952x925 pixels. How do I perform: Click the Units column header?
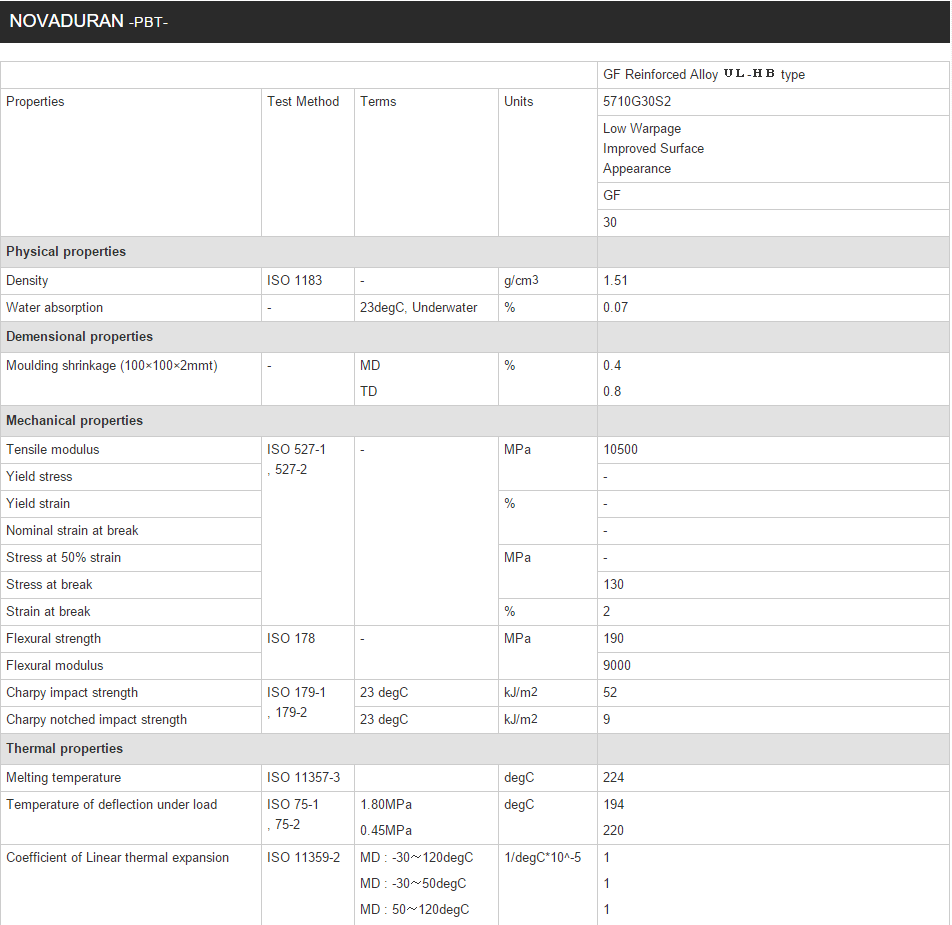click(518, 101)
